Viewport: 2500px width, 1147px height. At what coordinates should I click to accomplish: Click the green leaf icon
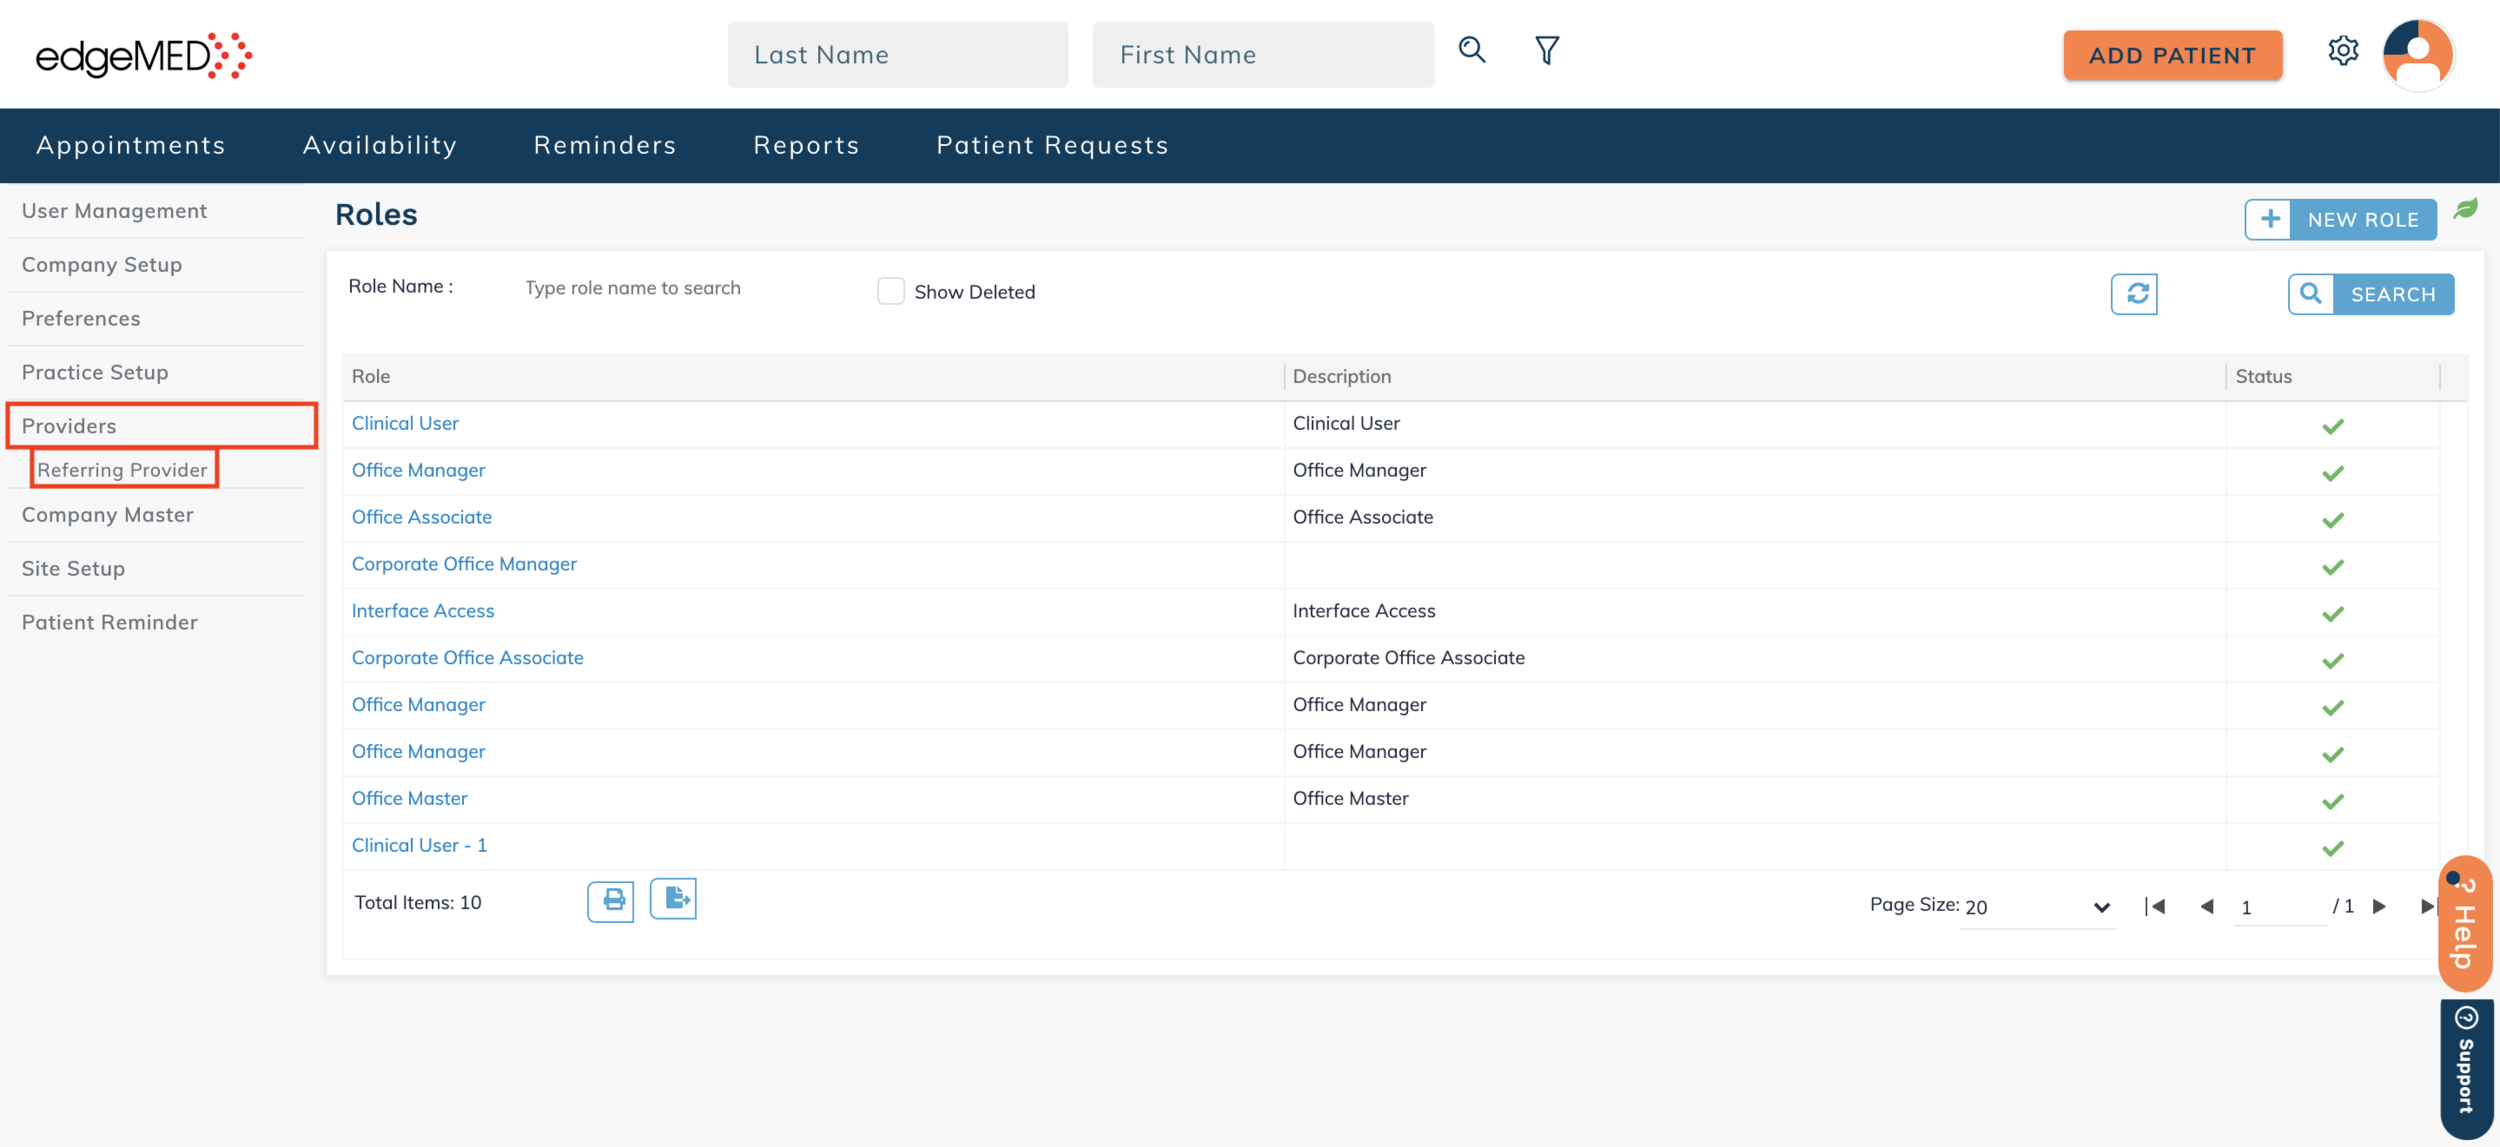pos(2466,209)
